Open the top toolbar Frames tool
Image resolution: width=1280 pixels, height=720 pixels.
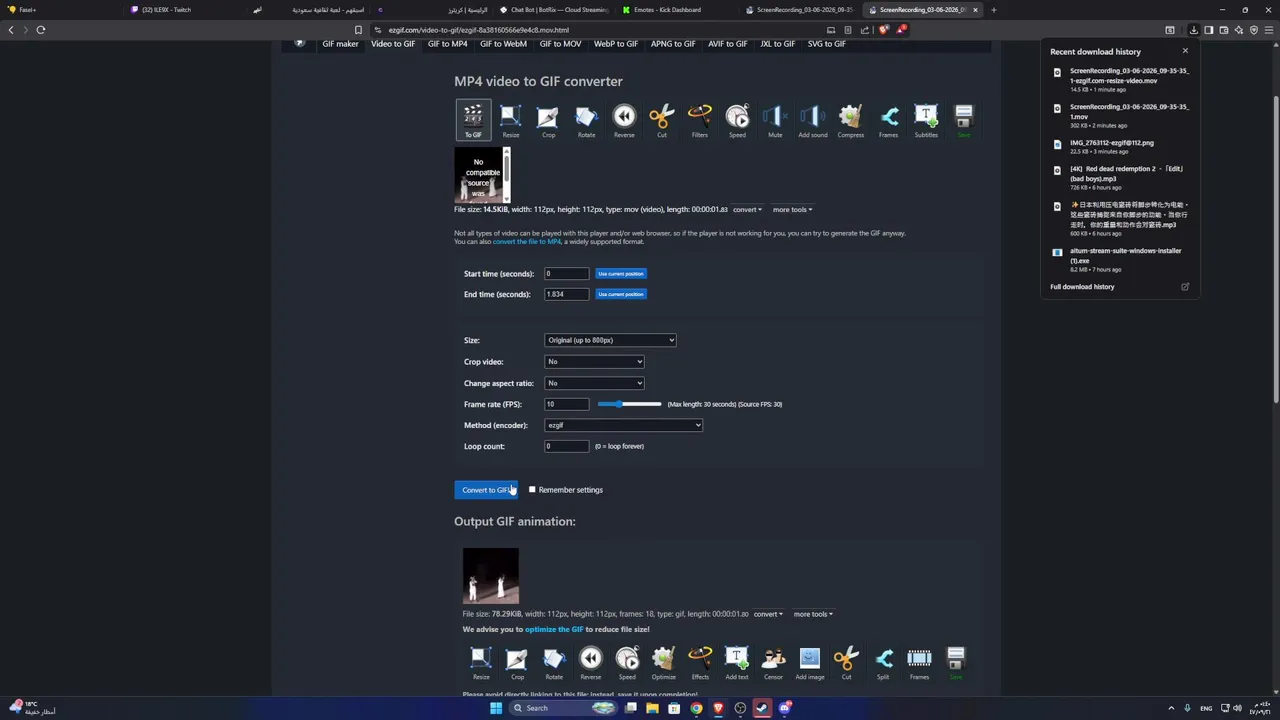(888, 120)
